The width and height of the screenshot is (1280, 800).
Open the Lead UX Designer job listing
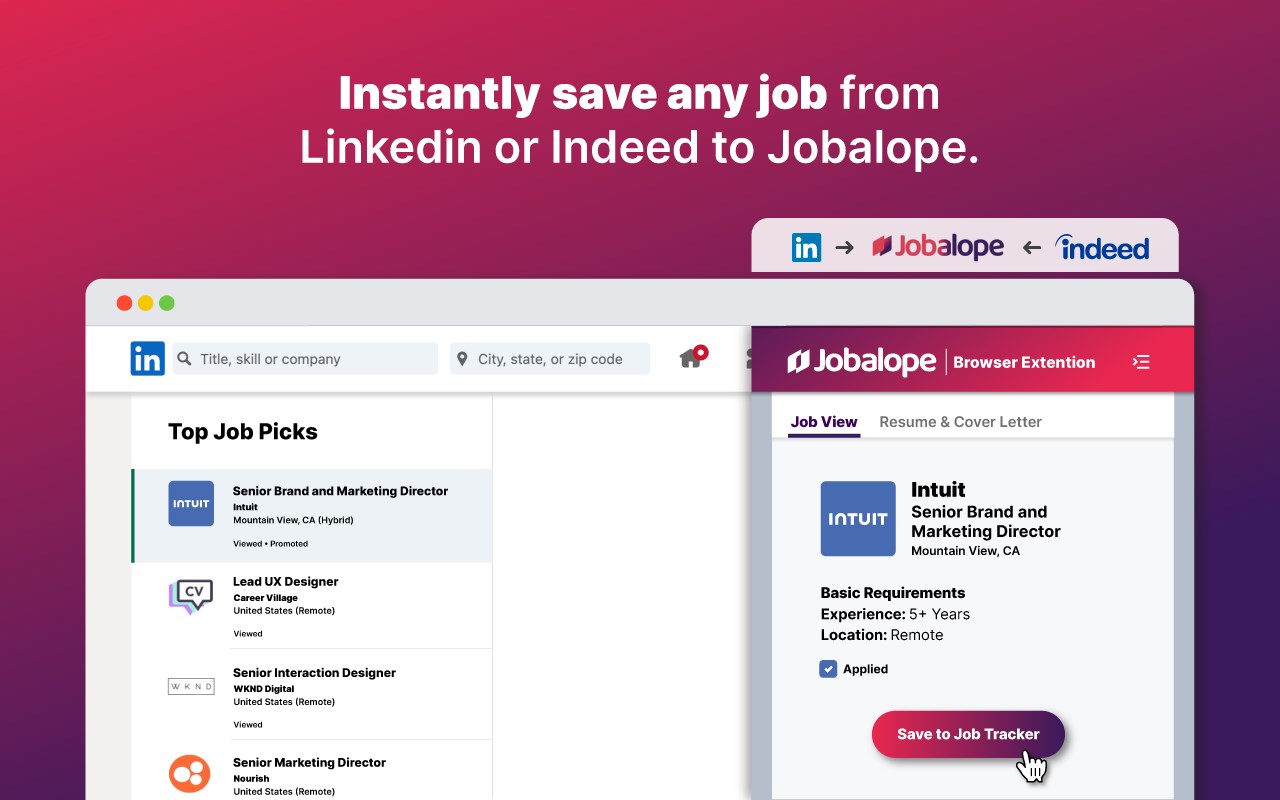(x=286, y=582)
